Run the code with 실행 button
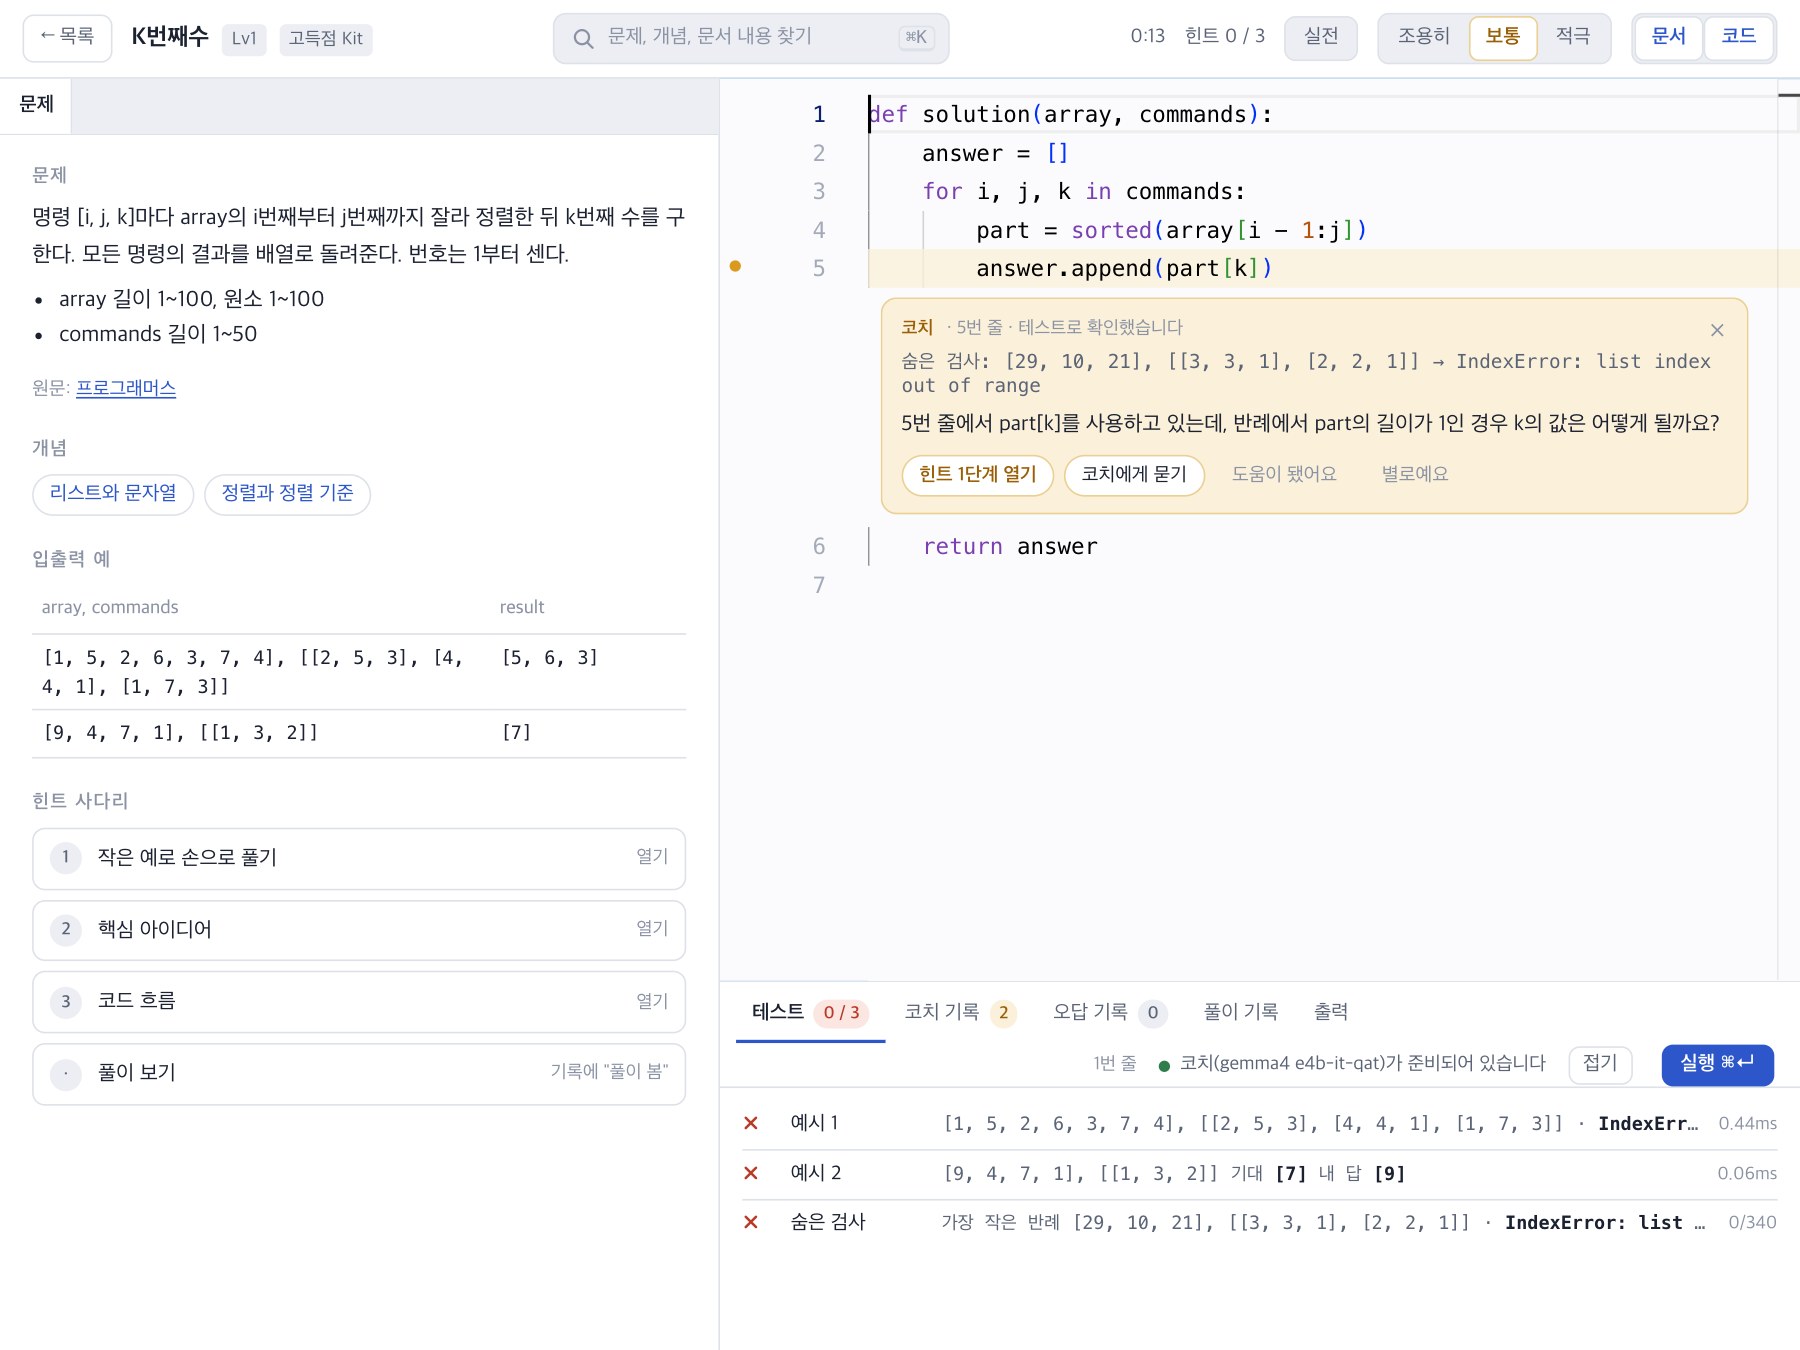 pyautogui.click(x=1717, y=1064)
